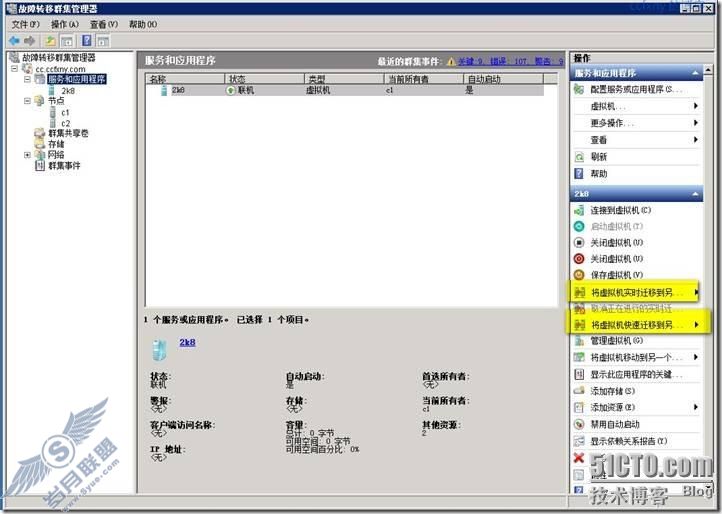Click the 配置服务或应用程序 action icon
The width and height of the screenshot is (722, 514).
point(579,89)
